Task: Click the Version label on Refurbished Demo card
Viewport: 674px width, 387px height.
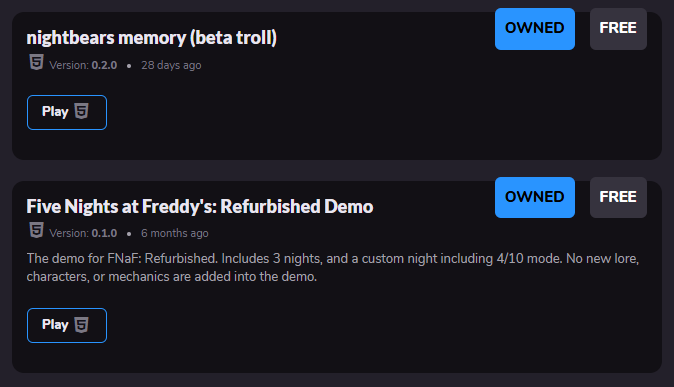Action: [69, 233]
